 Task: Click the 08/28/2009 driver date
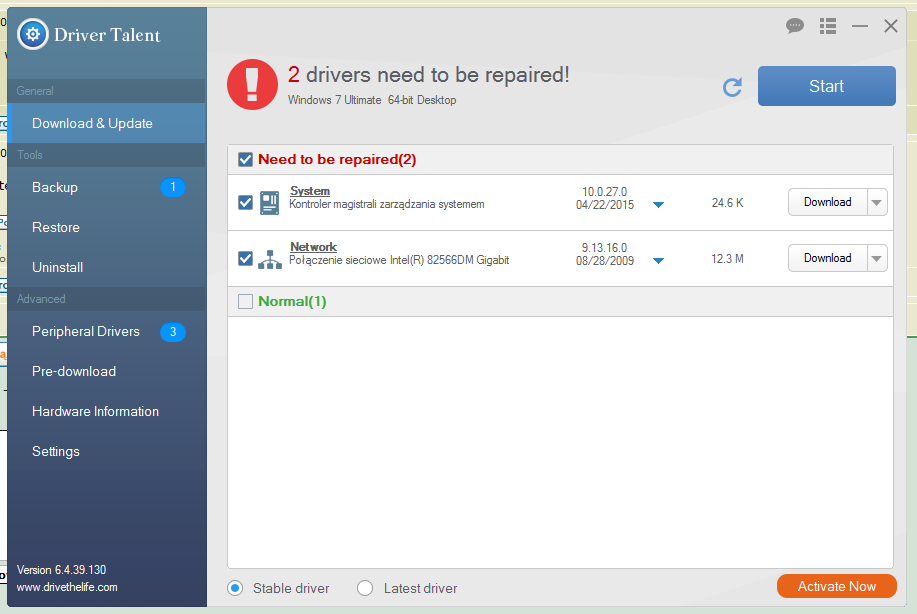coord(605,261)
